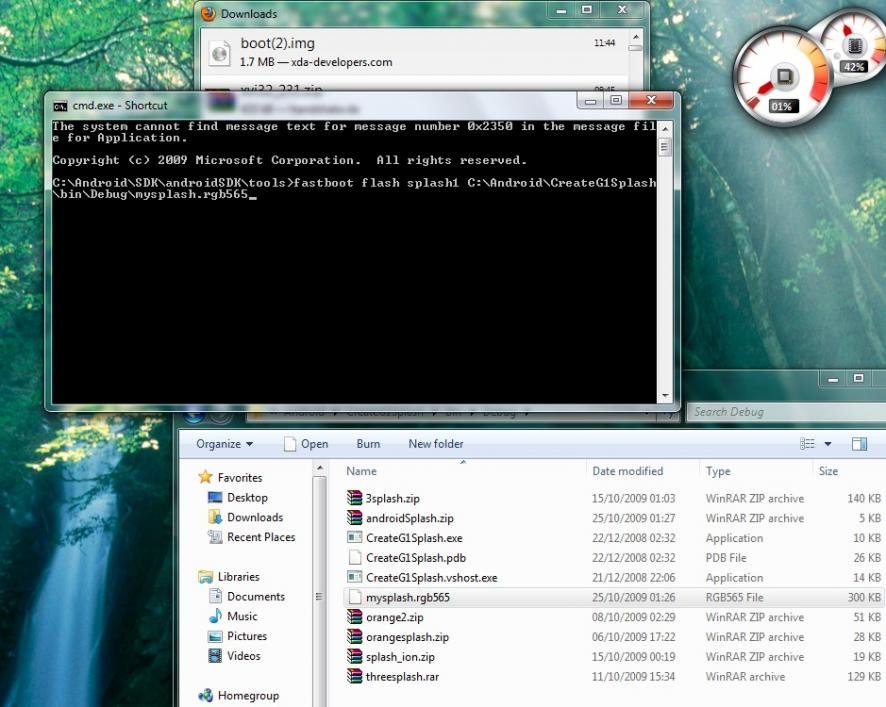The height and width of the screenshot is (707, 886).
Task: Select Libraries in the navigation pane
Action: click(238, 576)
